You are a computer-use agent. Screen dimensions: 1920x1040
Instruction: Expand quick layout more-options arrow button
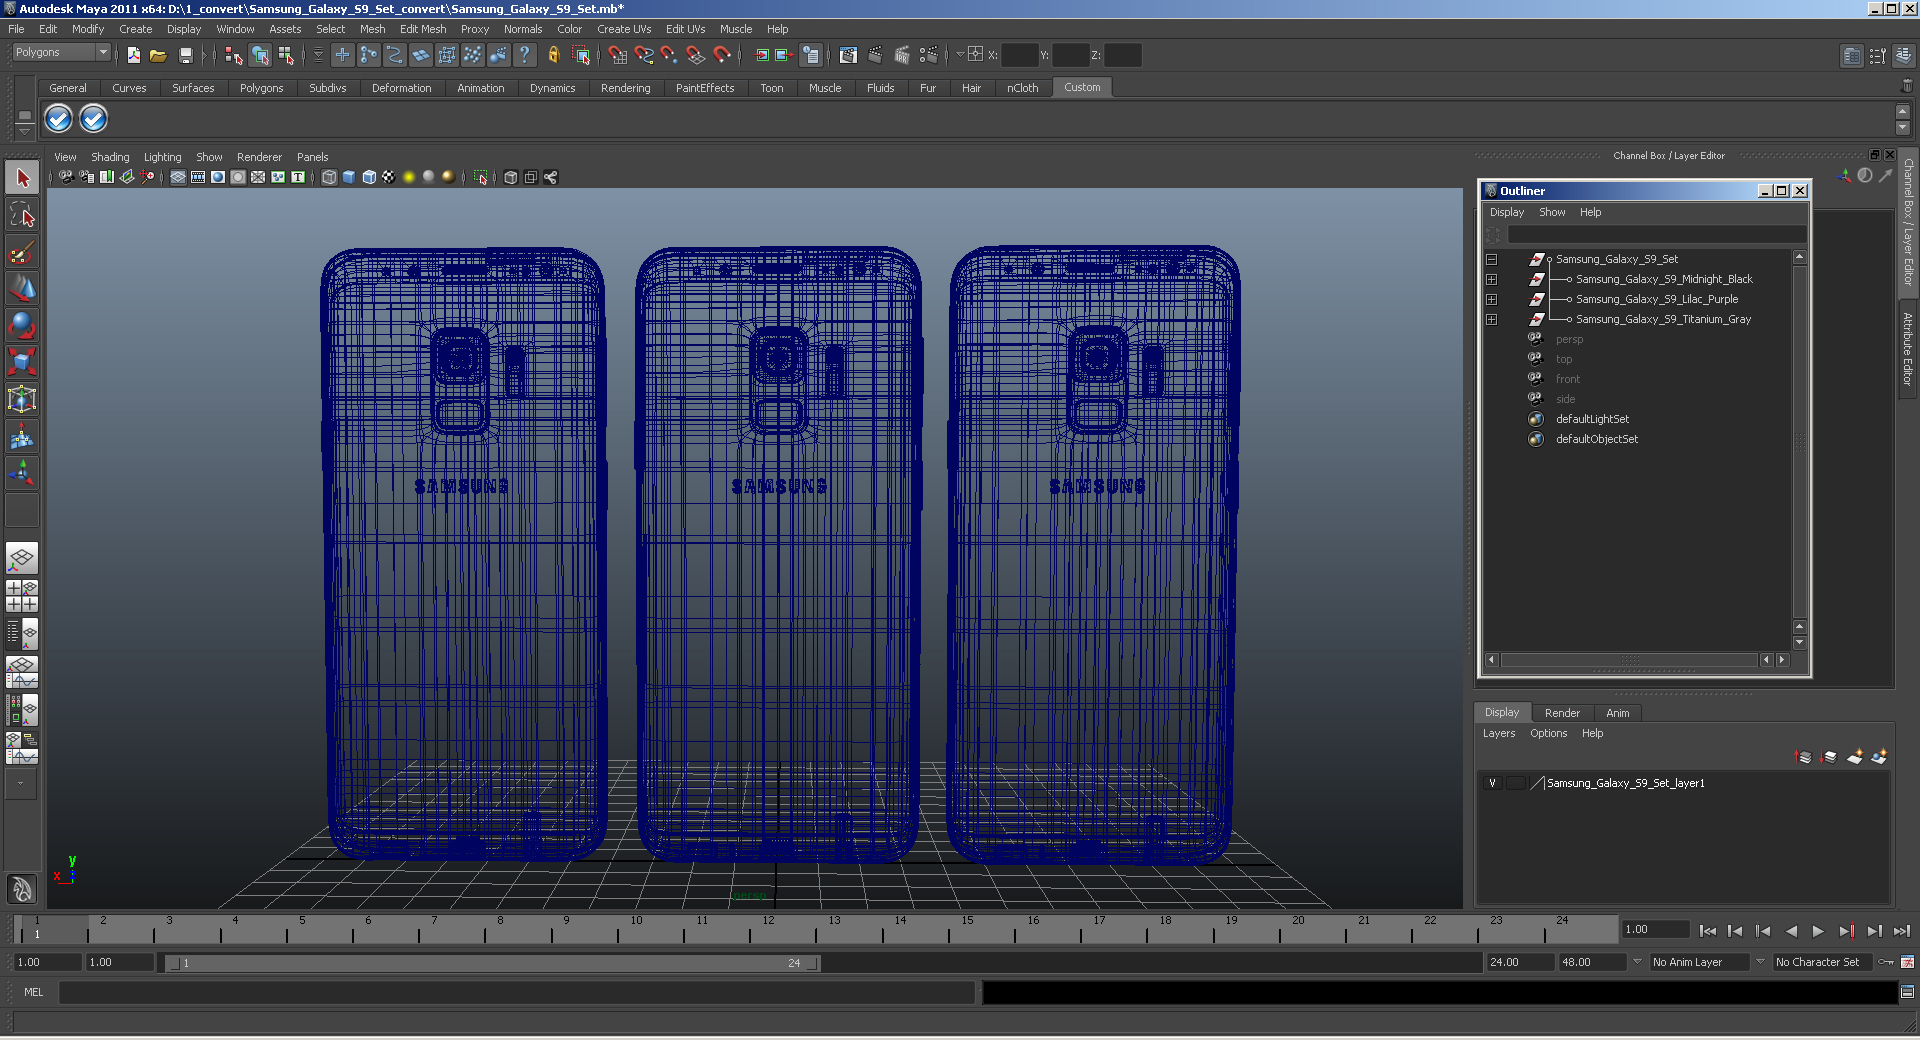coord(22,784)
